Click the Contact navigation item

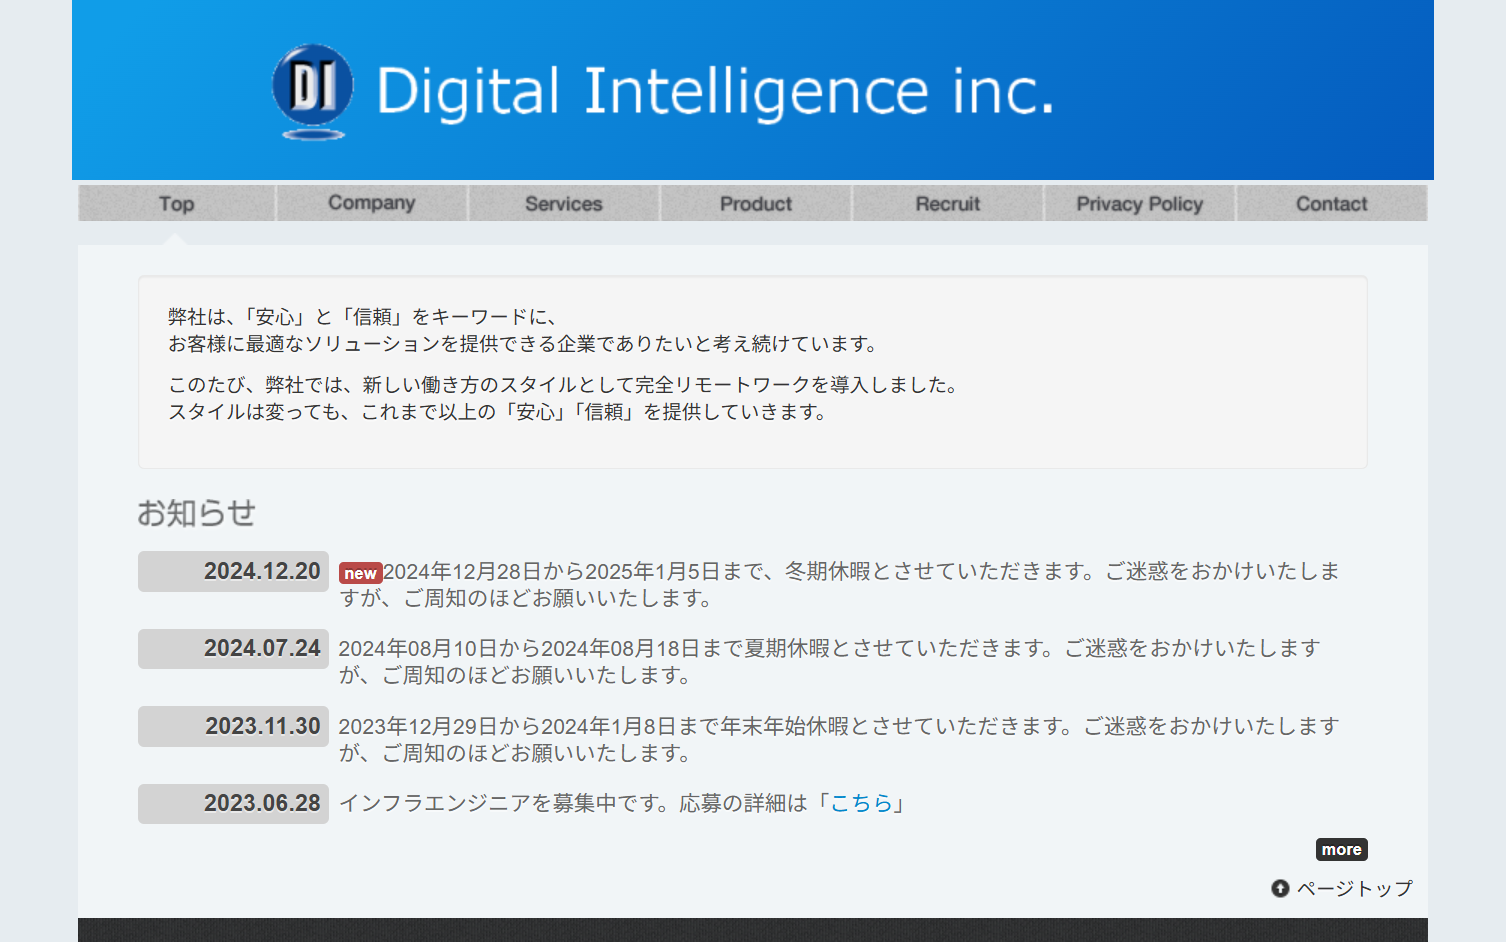pyautogui.click(x=1331, y=204)
